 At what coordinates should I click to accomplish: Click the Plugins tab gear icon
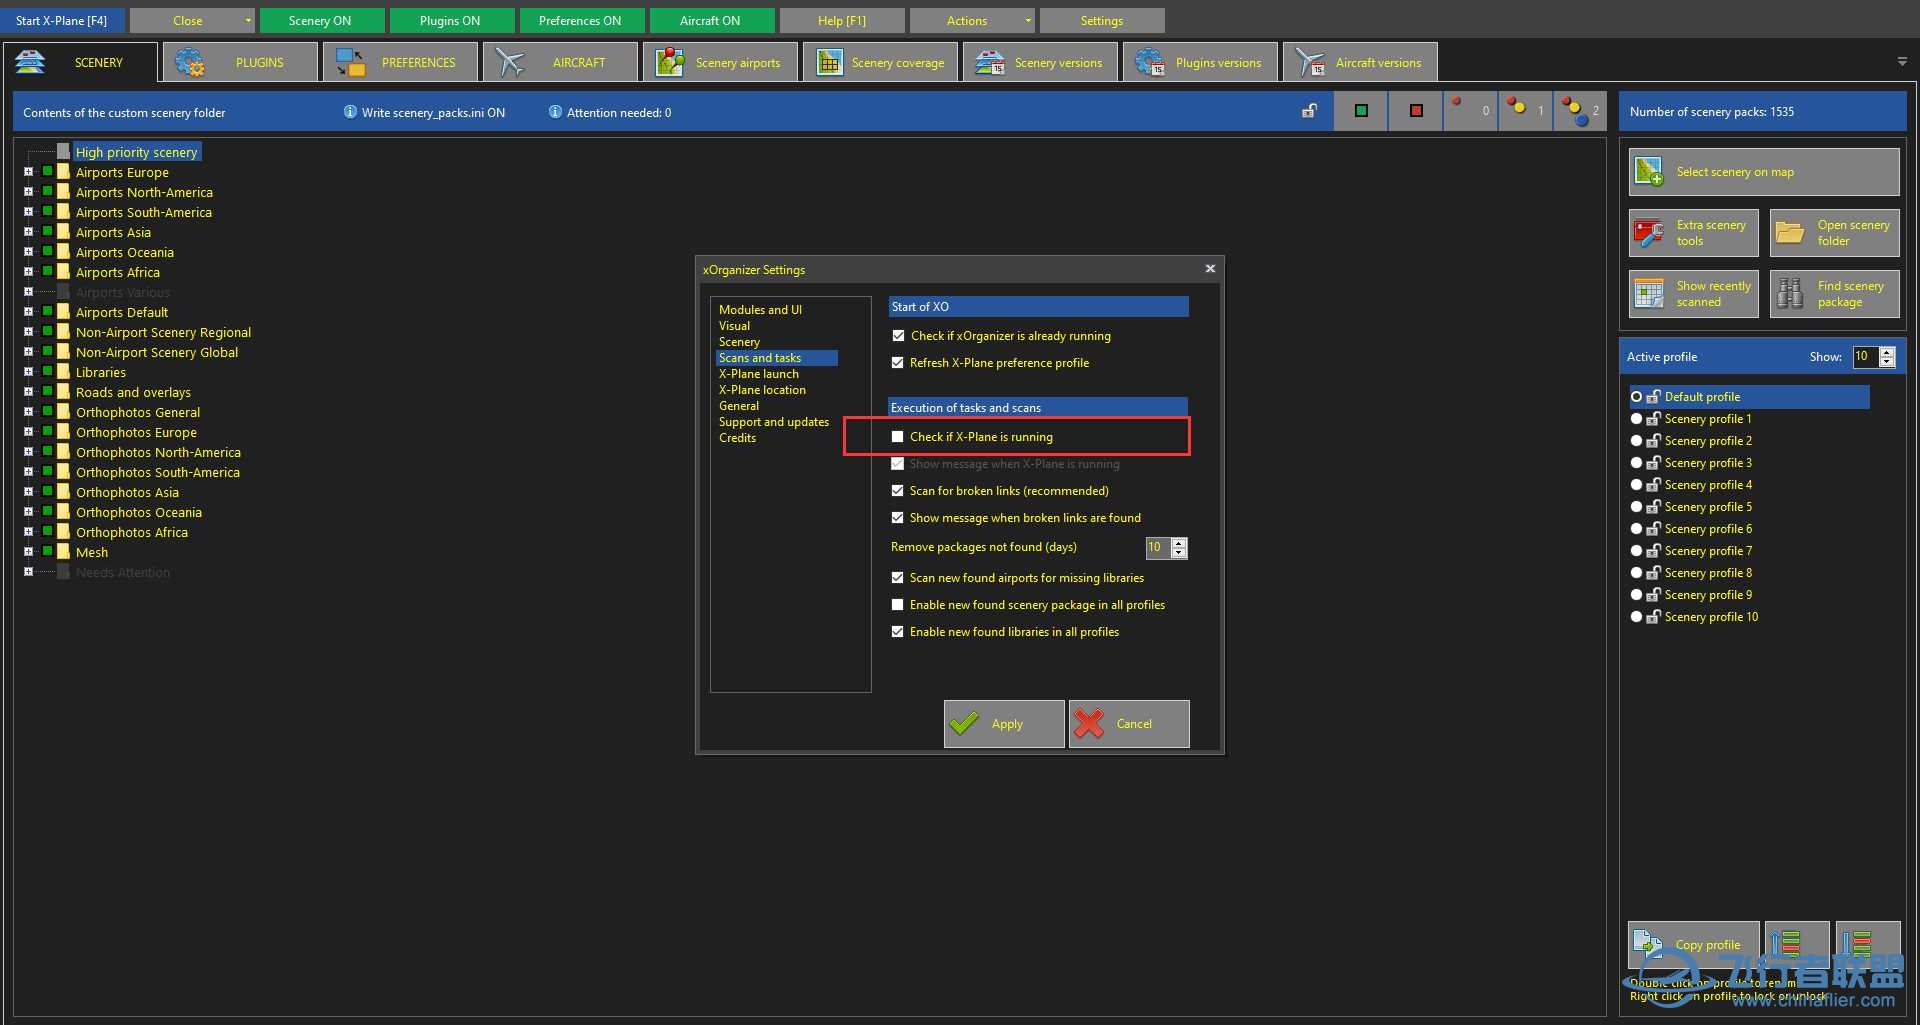[x=189, y=62]
